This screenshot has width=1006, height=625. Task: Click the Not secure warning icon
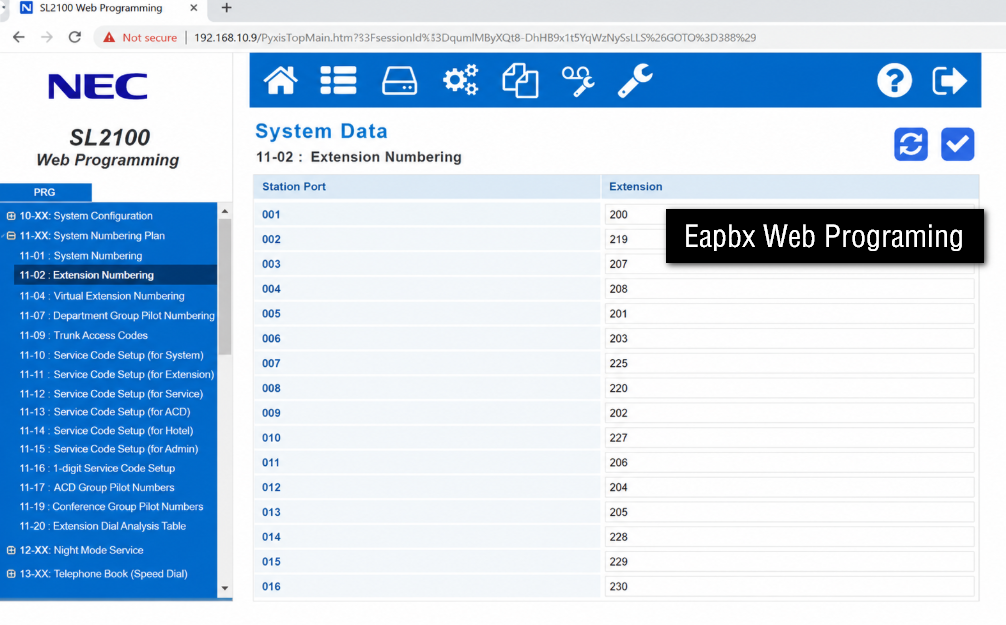(109, 37)
